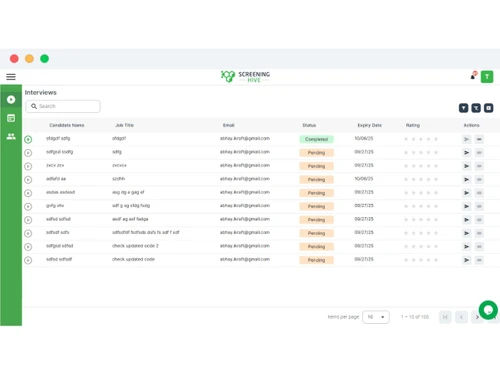The height and width of the screenshot is (375, 500).
Task: Play interview in 'check updated code 2' row
Action: [x=28, y=247]
